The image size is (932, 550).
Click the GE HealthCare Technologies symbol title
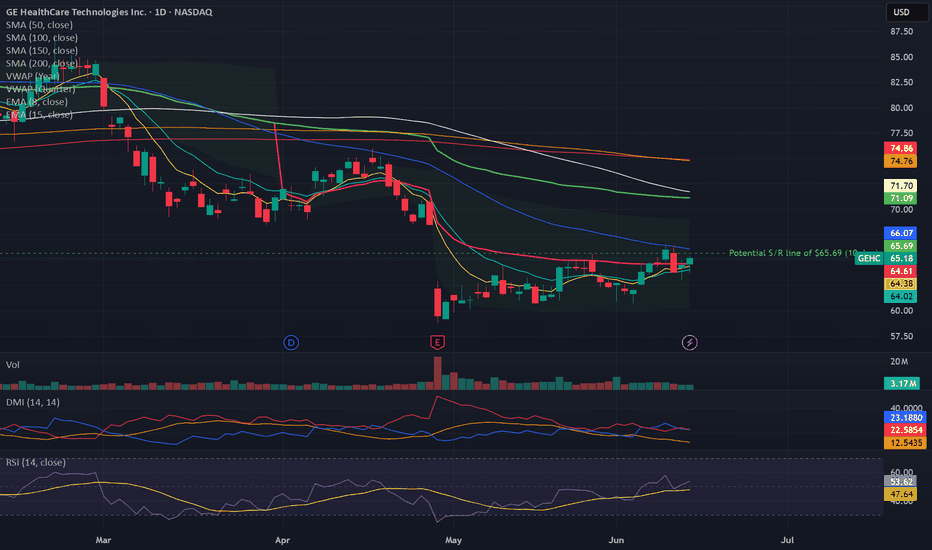click(x=109, y=12)
